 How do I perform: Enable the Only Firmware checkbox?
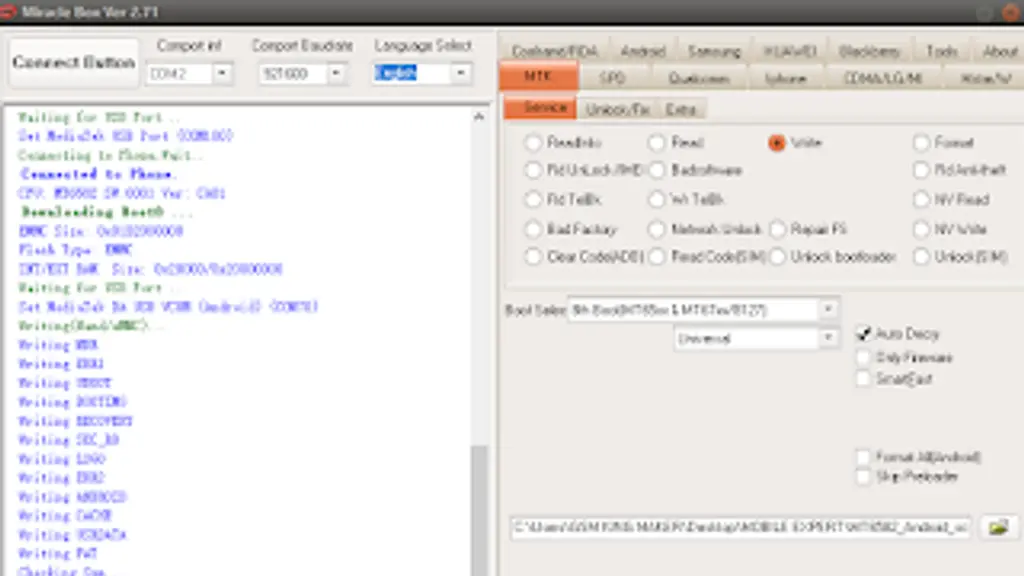(863, 357)
